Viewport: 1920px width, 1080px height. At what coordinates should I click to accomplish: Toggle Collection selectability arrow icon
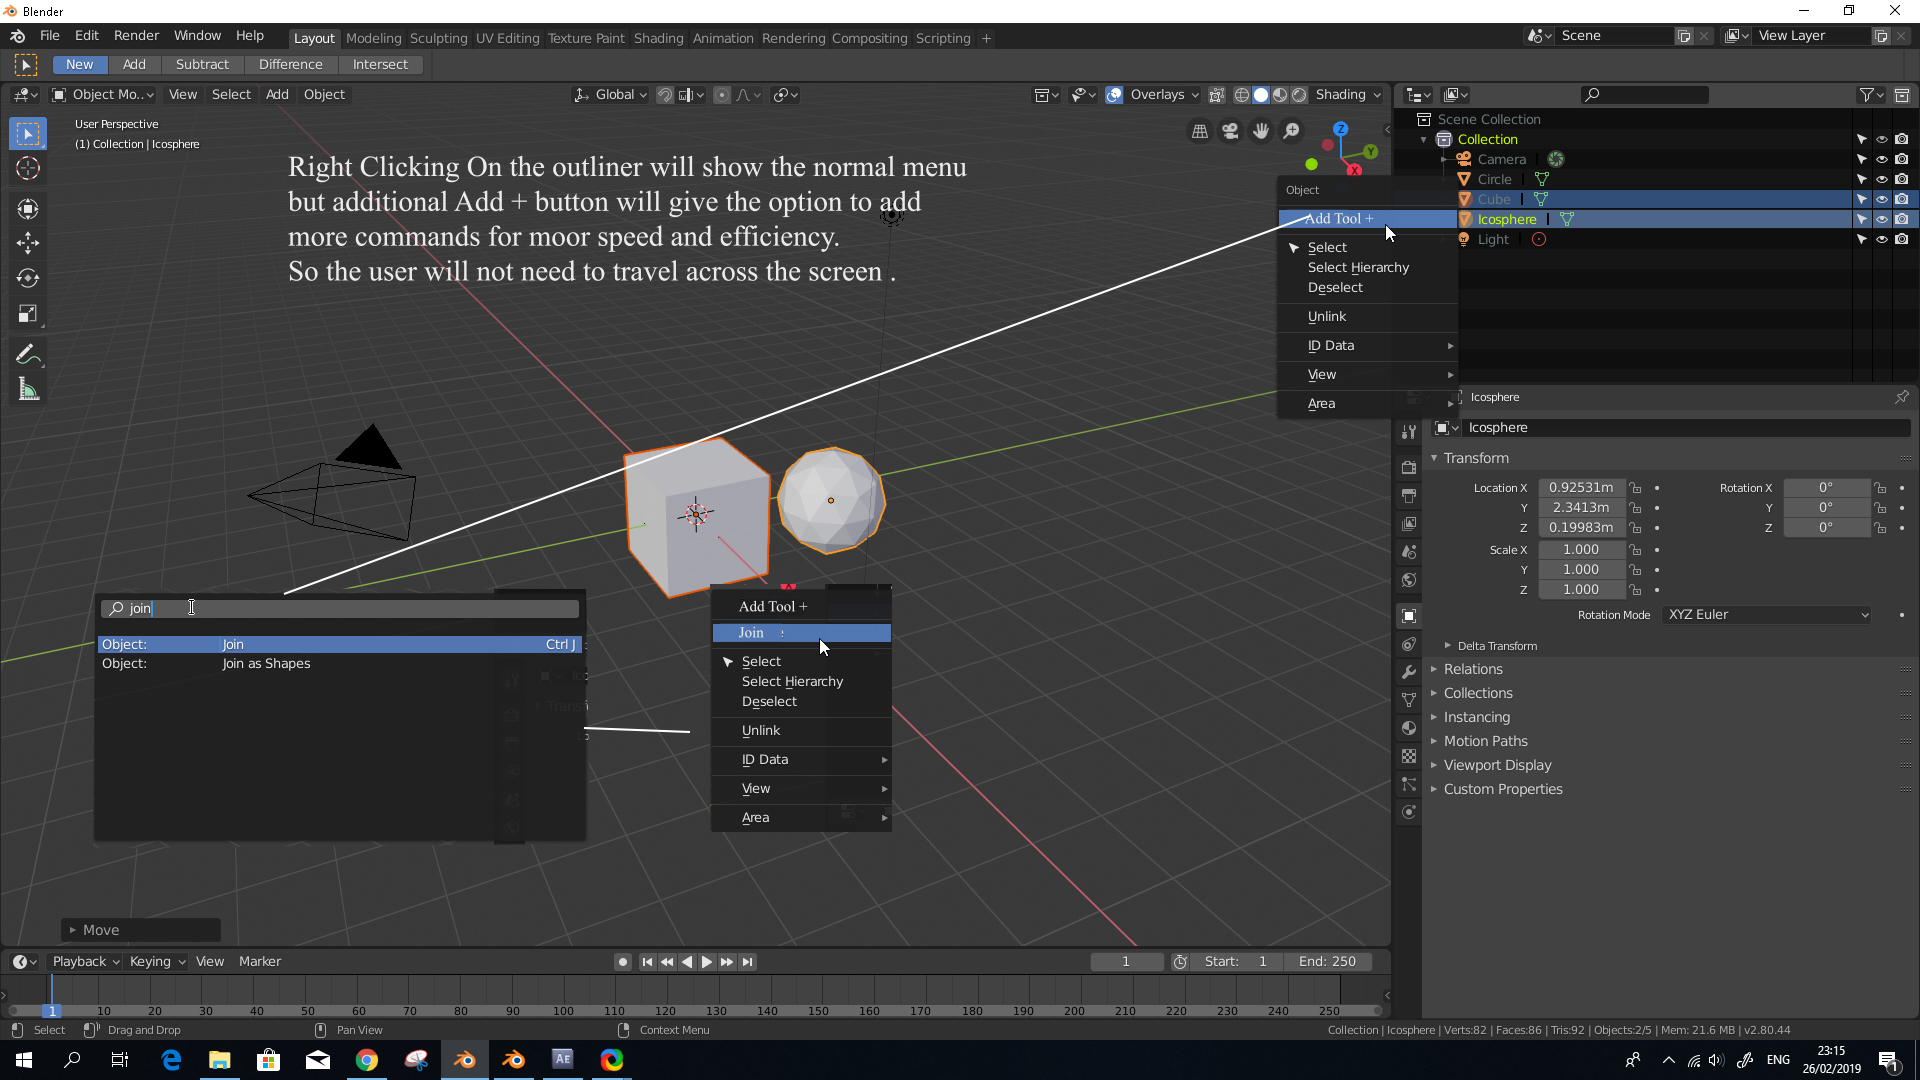(x=1861, y=139)
